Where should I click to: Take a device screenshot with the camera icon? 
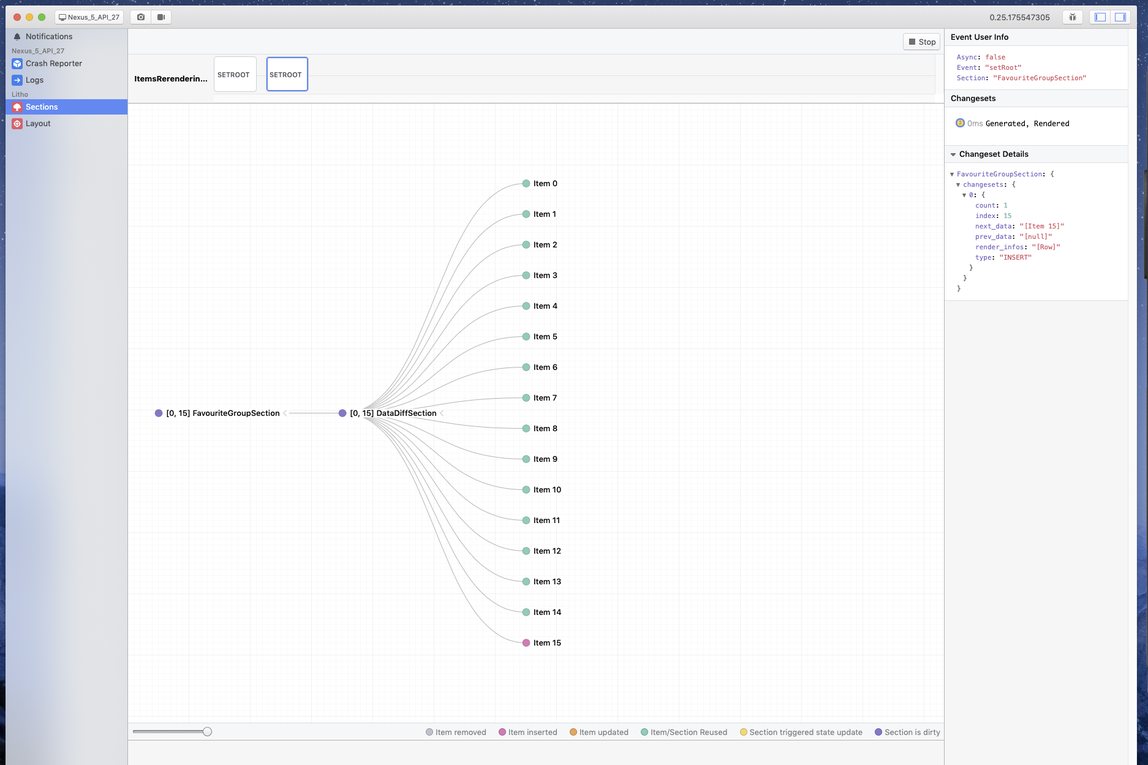[141, 17]
